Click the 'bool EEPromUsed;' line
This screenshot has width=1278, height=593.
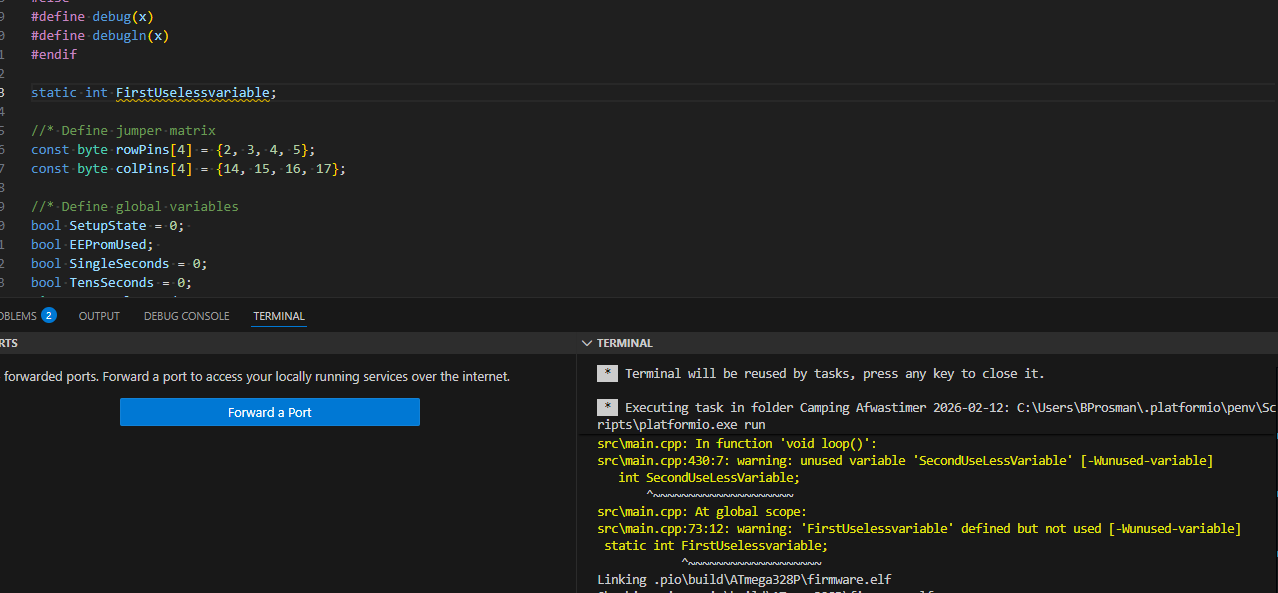click(93, 244)
